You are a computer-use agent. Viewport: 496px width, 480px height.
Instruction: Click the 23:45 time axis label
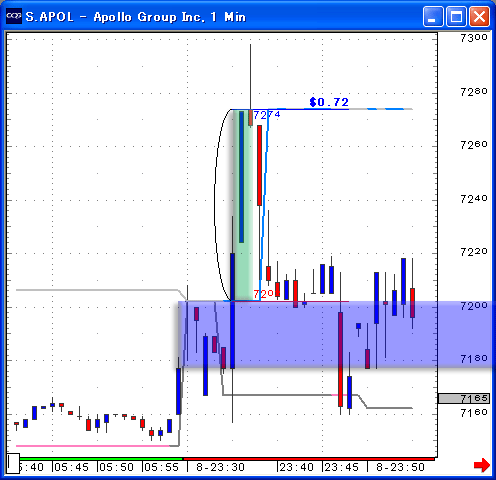pyautogui.click(x=341, y=467)
